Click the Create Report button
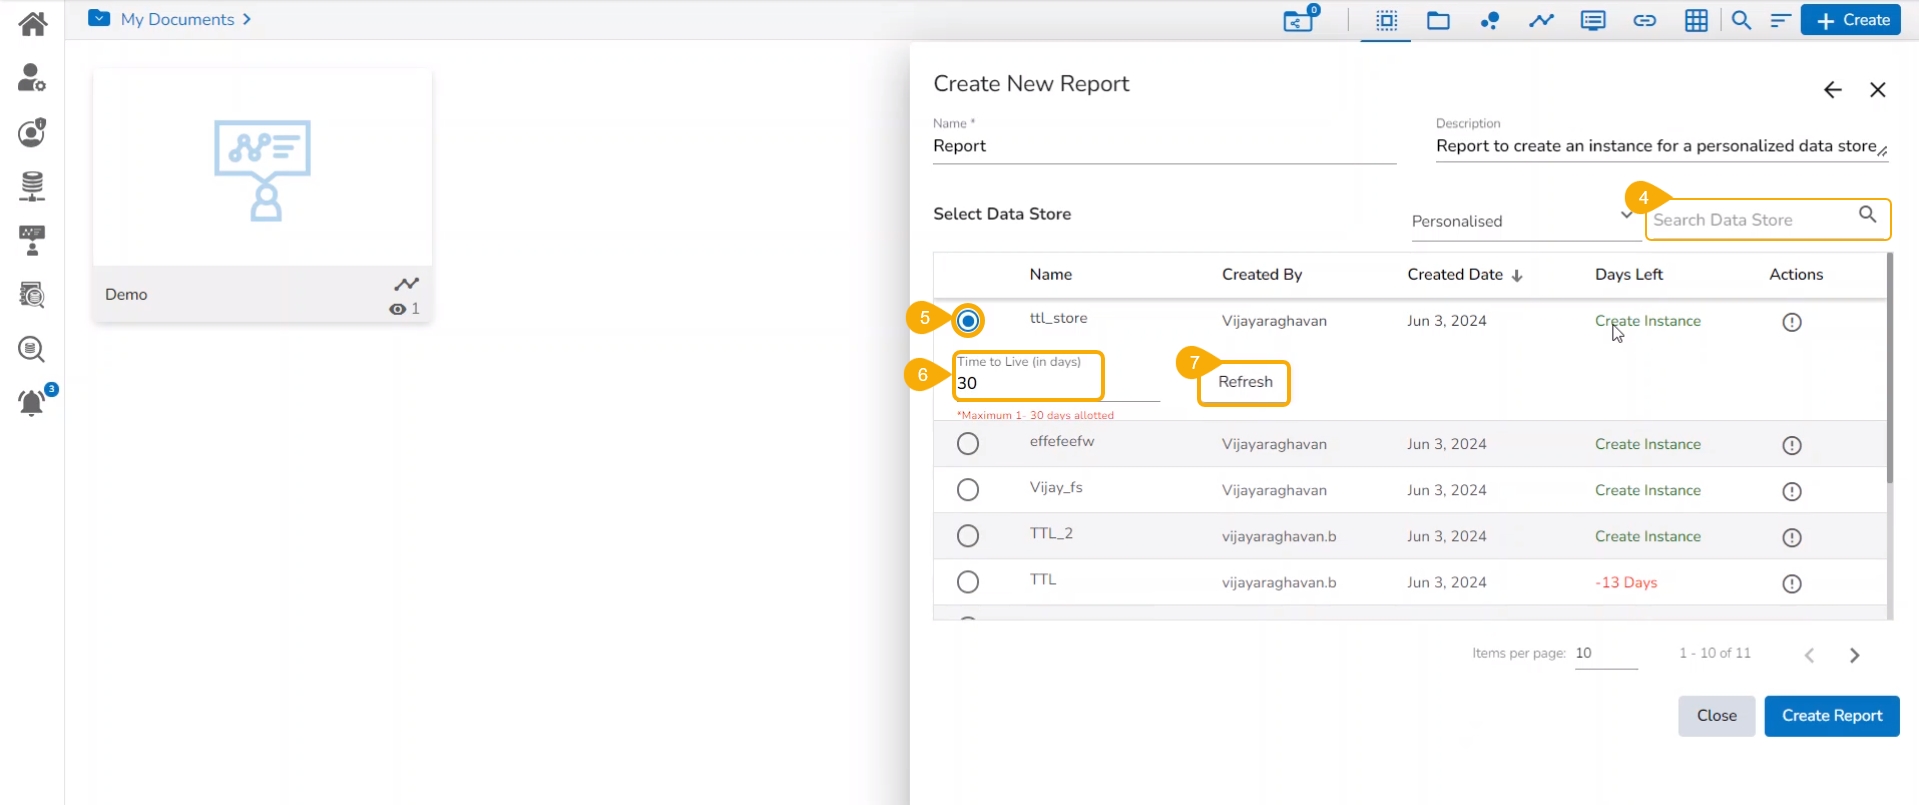 pyautogui.click(x=1831, y=716)
